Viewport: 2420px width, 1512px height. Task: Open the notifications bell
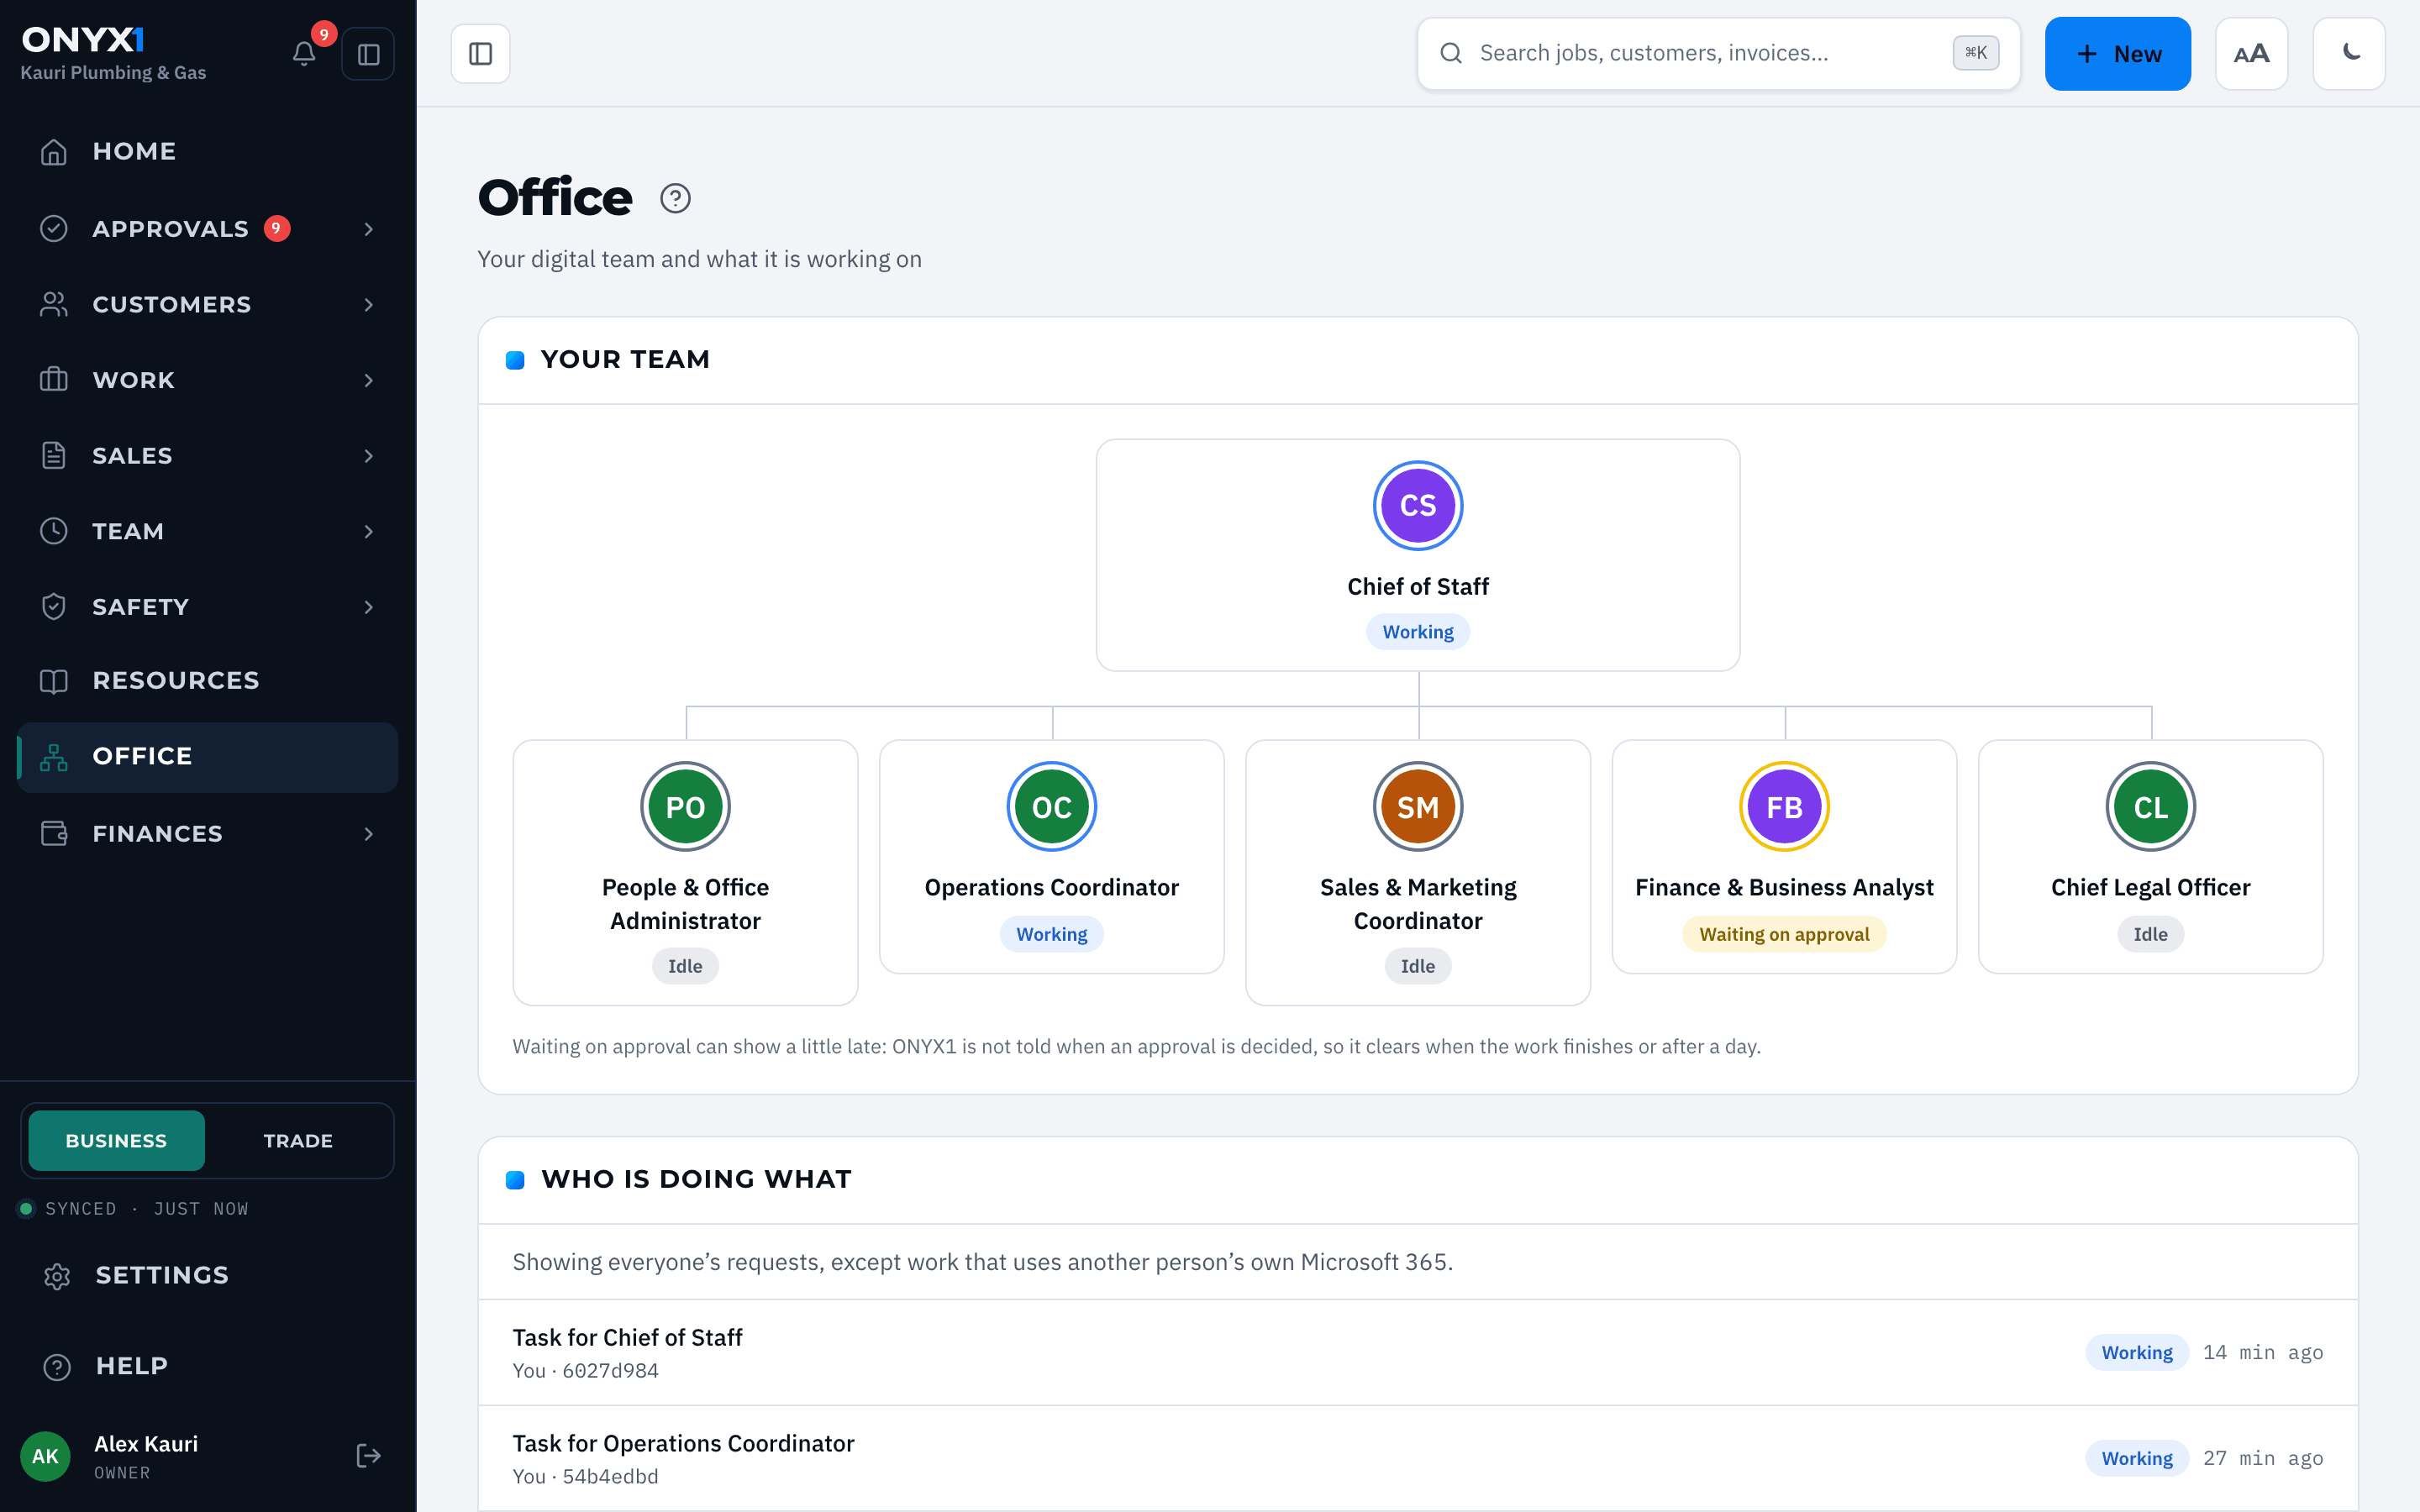coord(304,54)
